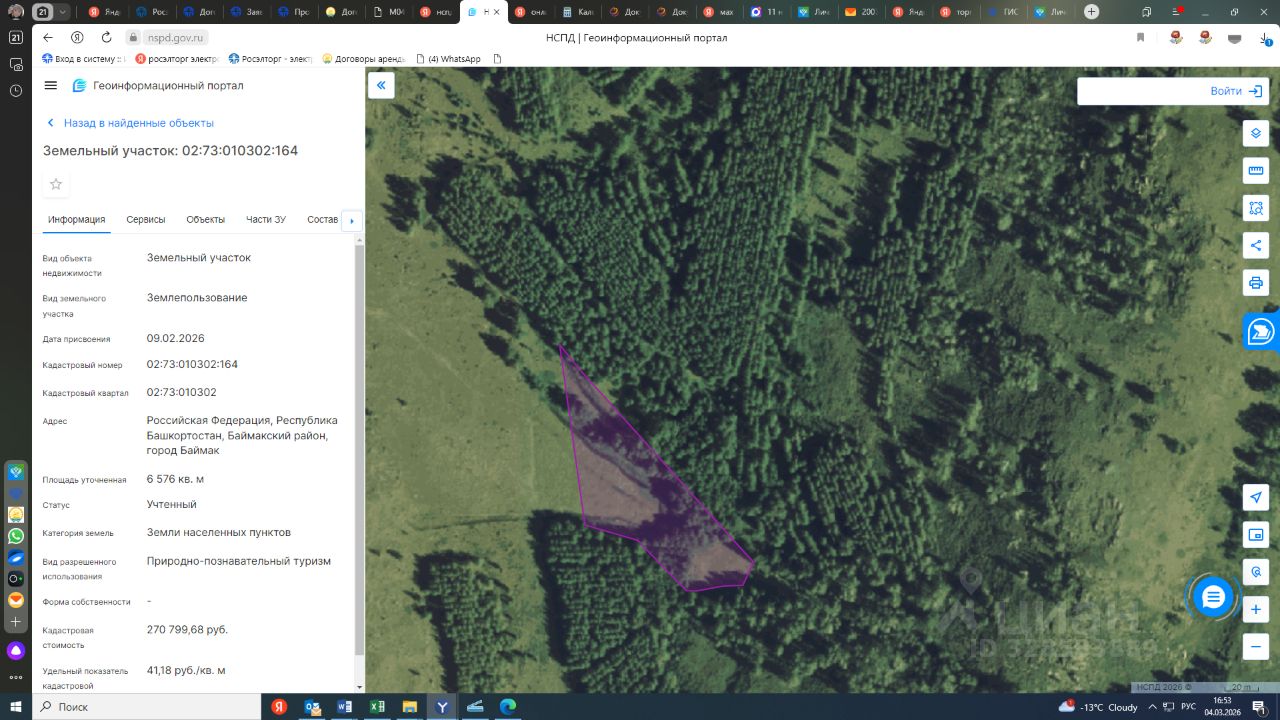Select the Информация tab
Screen dimensions: 1280x720
(77, 220)
